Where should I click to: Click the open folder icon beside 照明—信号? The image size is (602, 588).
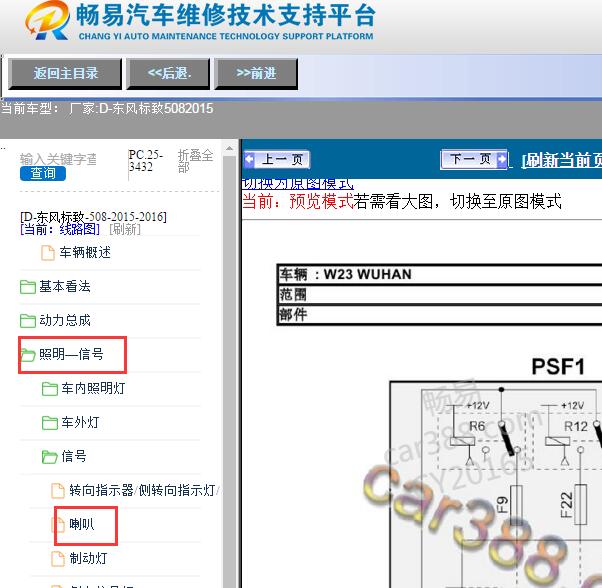(x=28, y=355)
